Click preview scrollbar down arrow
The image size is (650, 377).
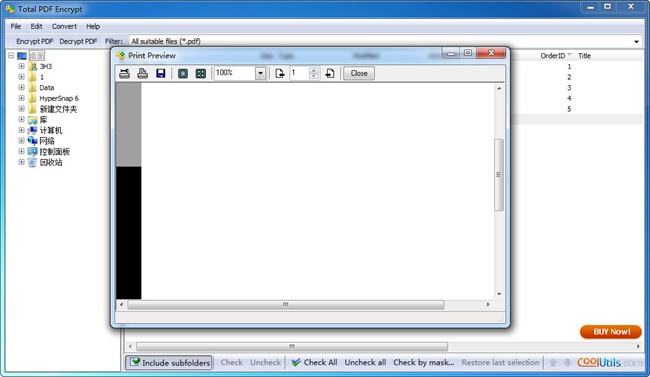tap(499, 294)
